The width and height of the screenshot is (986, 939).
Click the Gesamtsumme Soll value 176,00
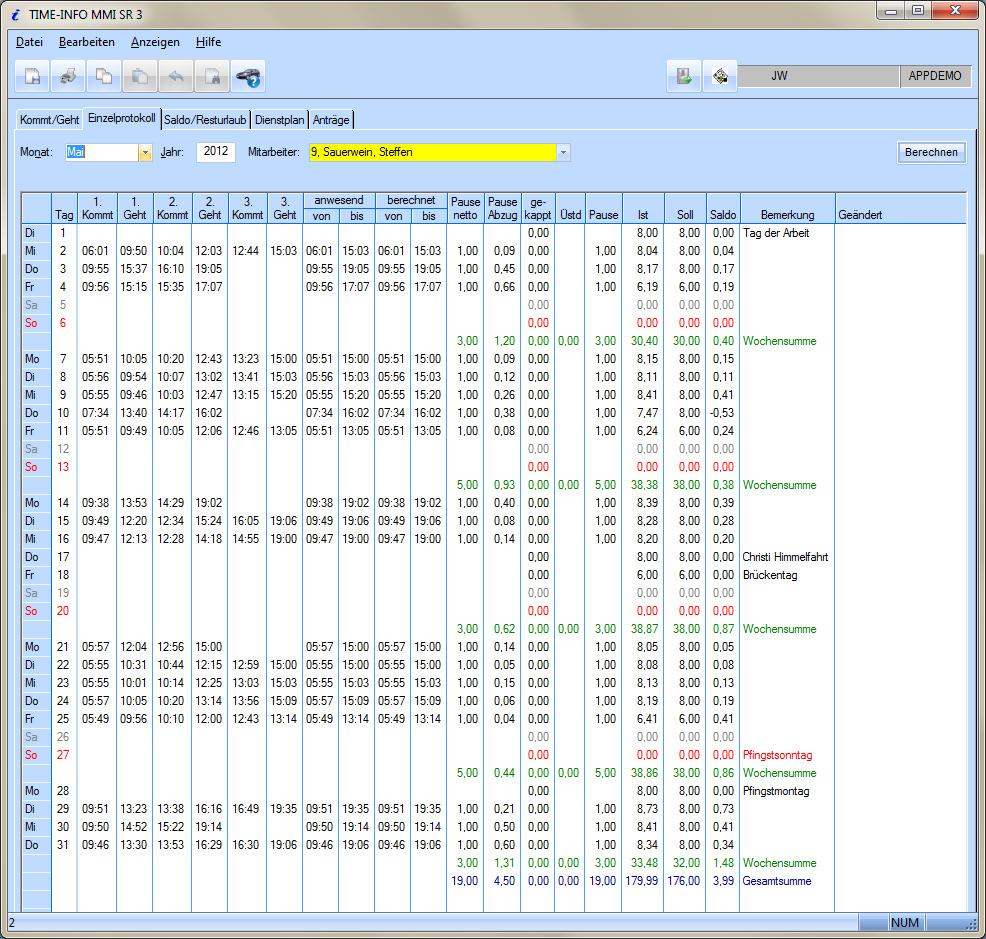coord(684,881)
